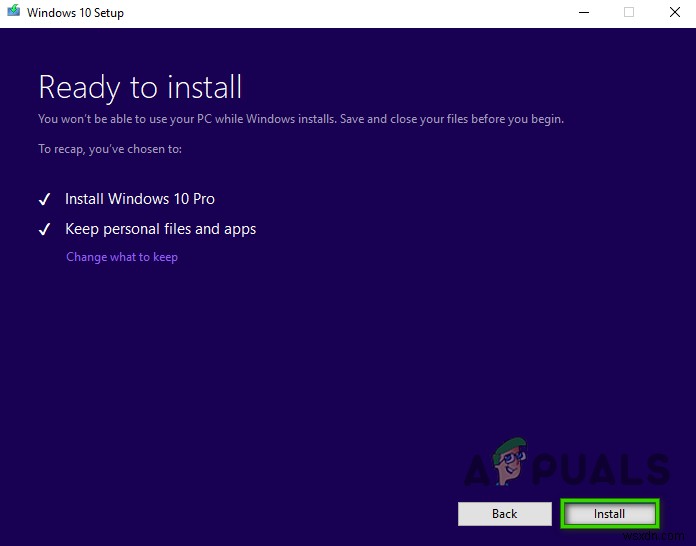Click the 'Windows 10 Setup' window title
The width and height of the screenshot is (696, 546).
(75, 12)
